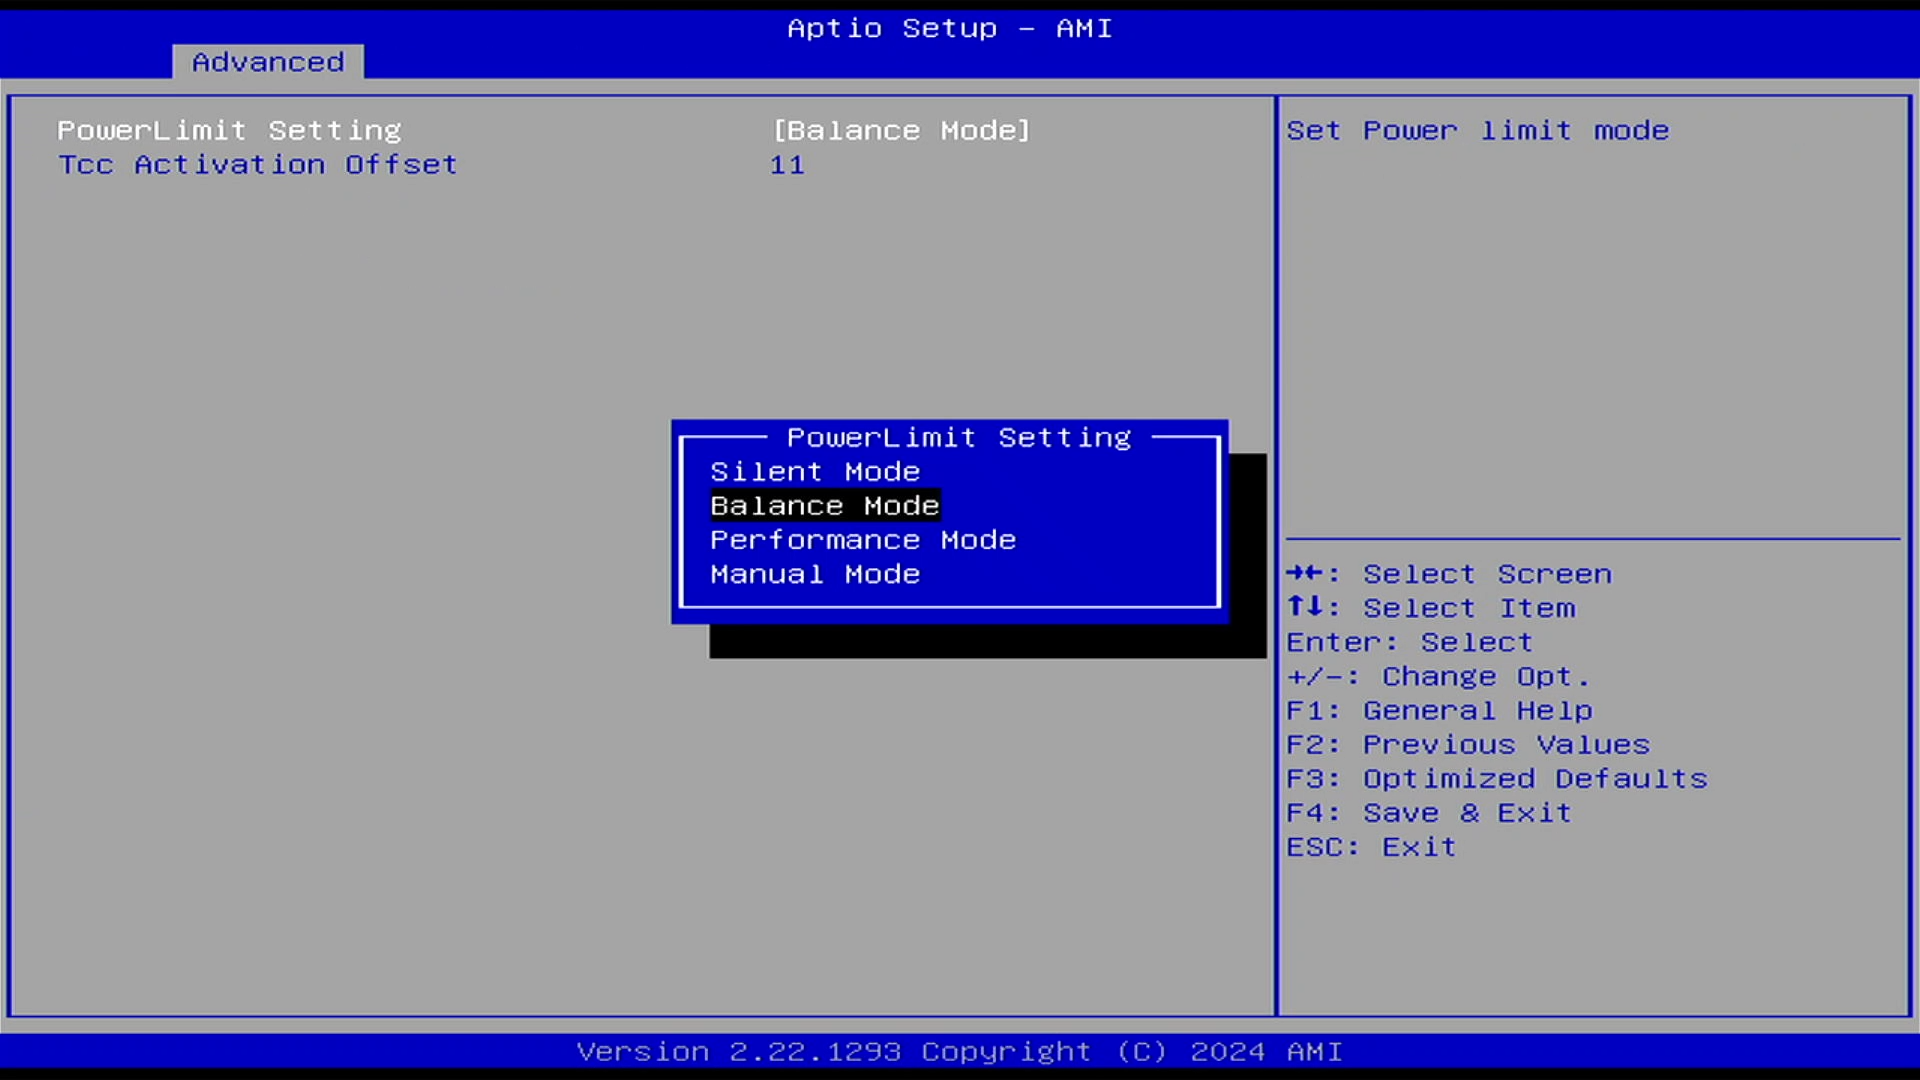
Task: Choose Manual Mode in popup
Action: (x=815, y=574)
